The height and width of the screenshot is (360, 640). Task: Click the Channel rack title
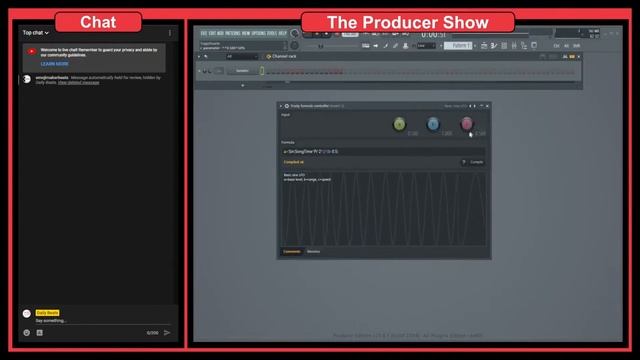(x=284, y=56)
